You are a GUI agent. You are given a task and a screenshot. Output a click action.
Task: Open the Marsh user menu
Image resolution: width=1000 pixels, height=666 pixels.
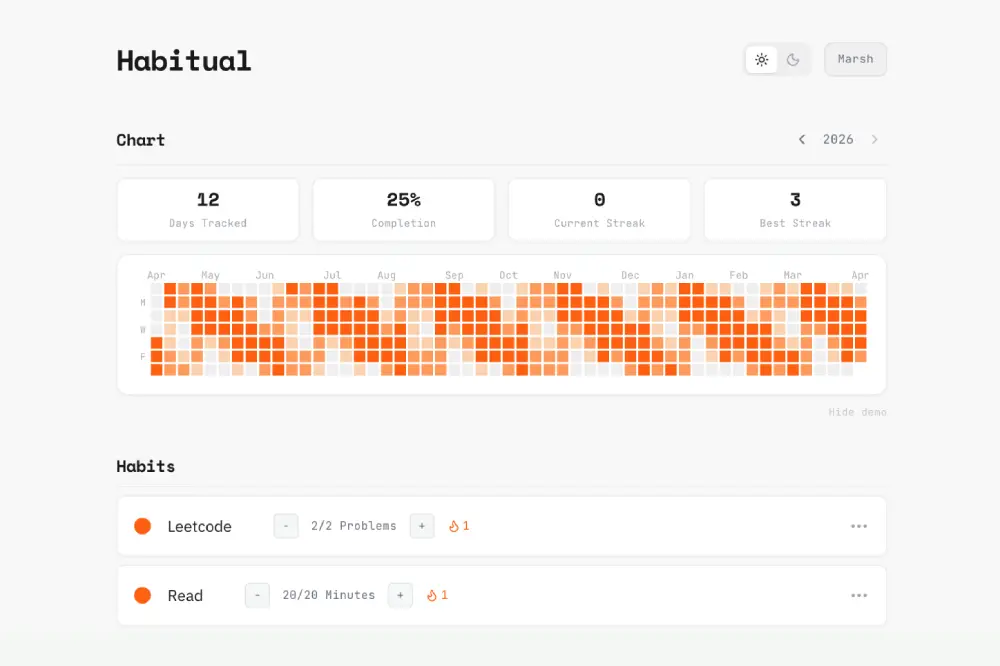[855, 60]
